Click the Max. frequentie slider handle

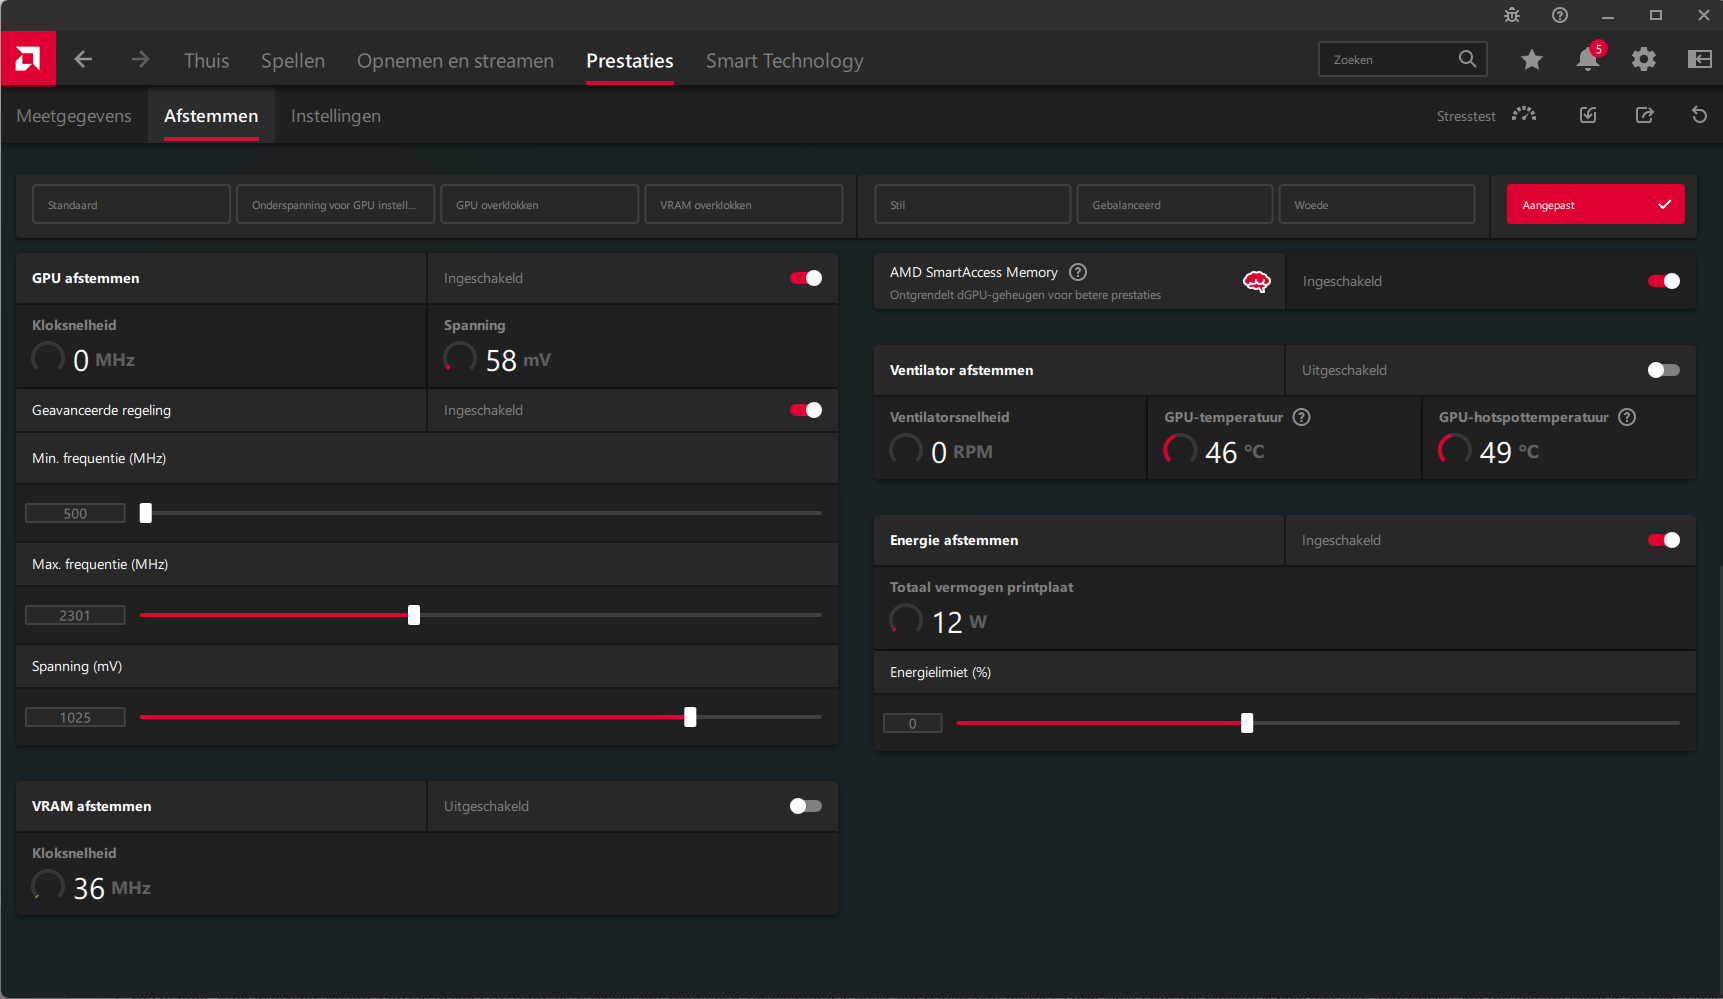414,615
